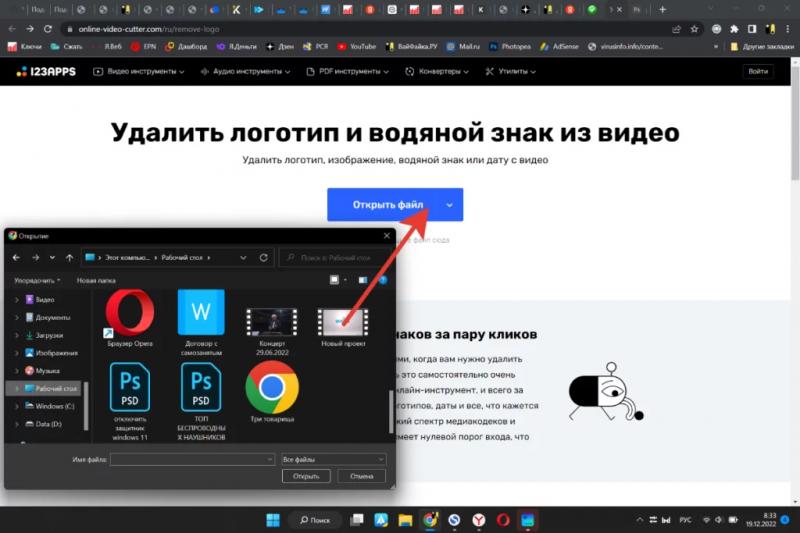Click the Имя файла input field
Viewport: 800px width, 533px height.
pyautogui.click(x=192, y=460)
